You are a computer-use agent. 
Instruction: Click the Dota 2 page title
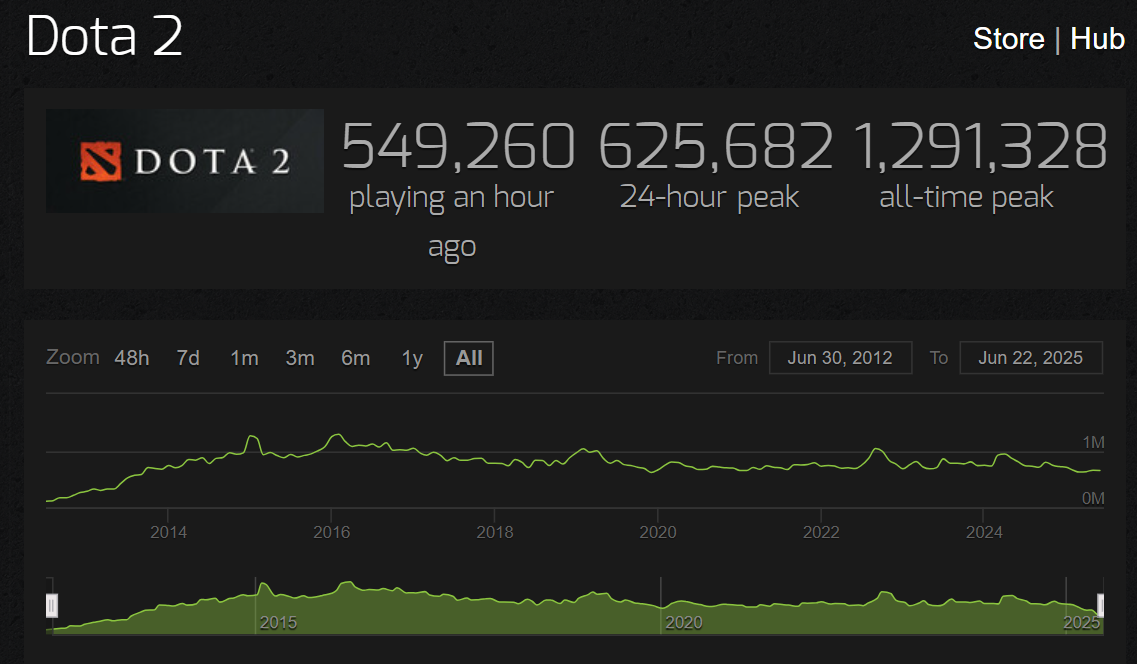click(x=104, y=36)
